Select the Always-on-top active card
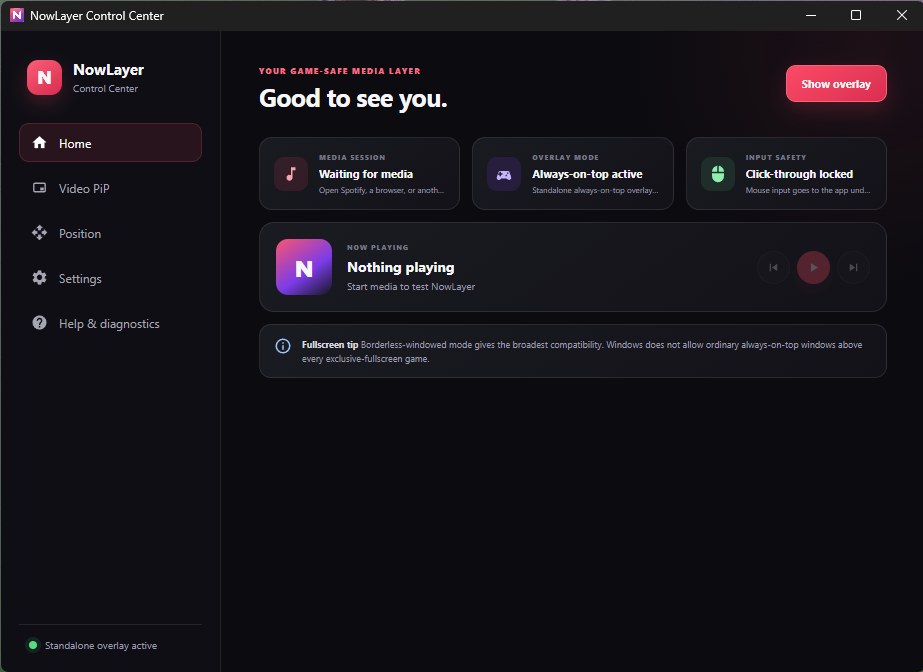This screenshot has height=672, width=923. click(x=573, y=174)
